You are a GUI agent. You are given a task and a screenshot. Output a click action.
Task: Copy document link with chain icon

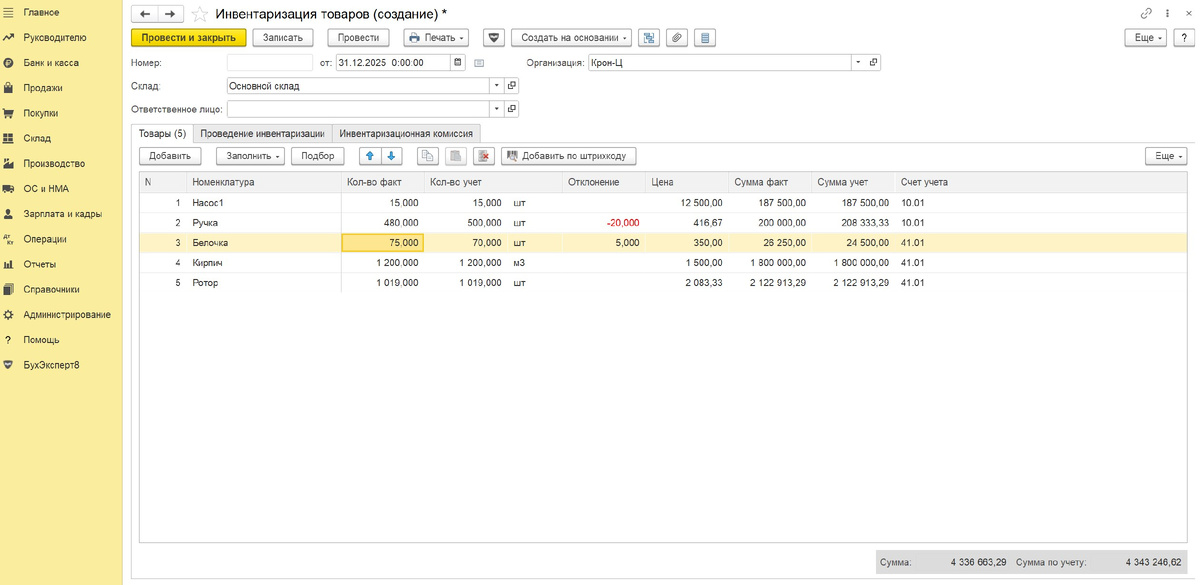tap(1146, 13)
